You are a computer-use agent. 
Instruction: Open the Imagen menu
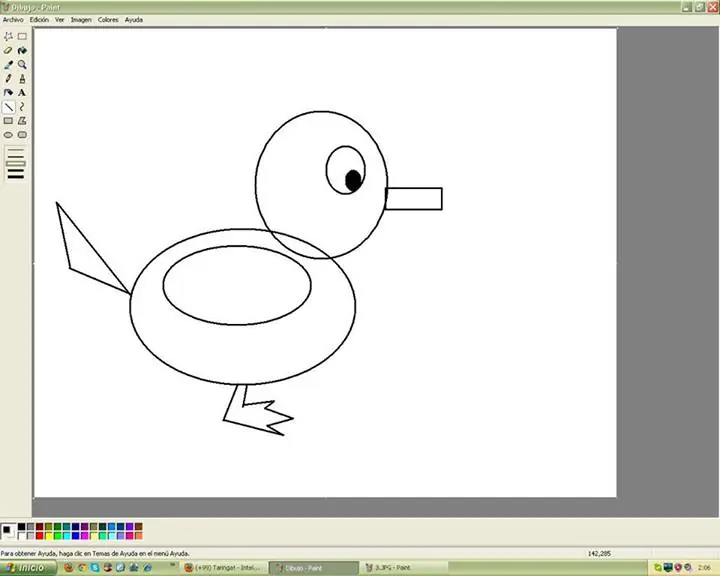[x=81, y=19]
